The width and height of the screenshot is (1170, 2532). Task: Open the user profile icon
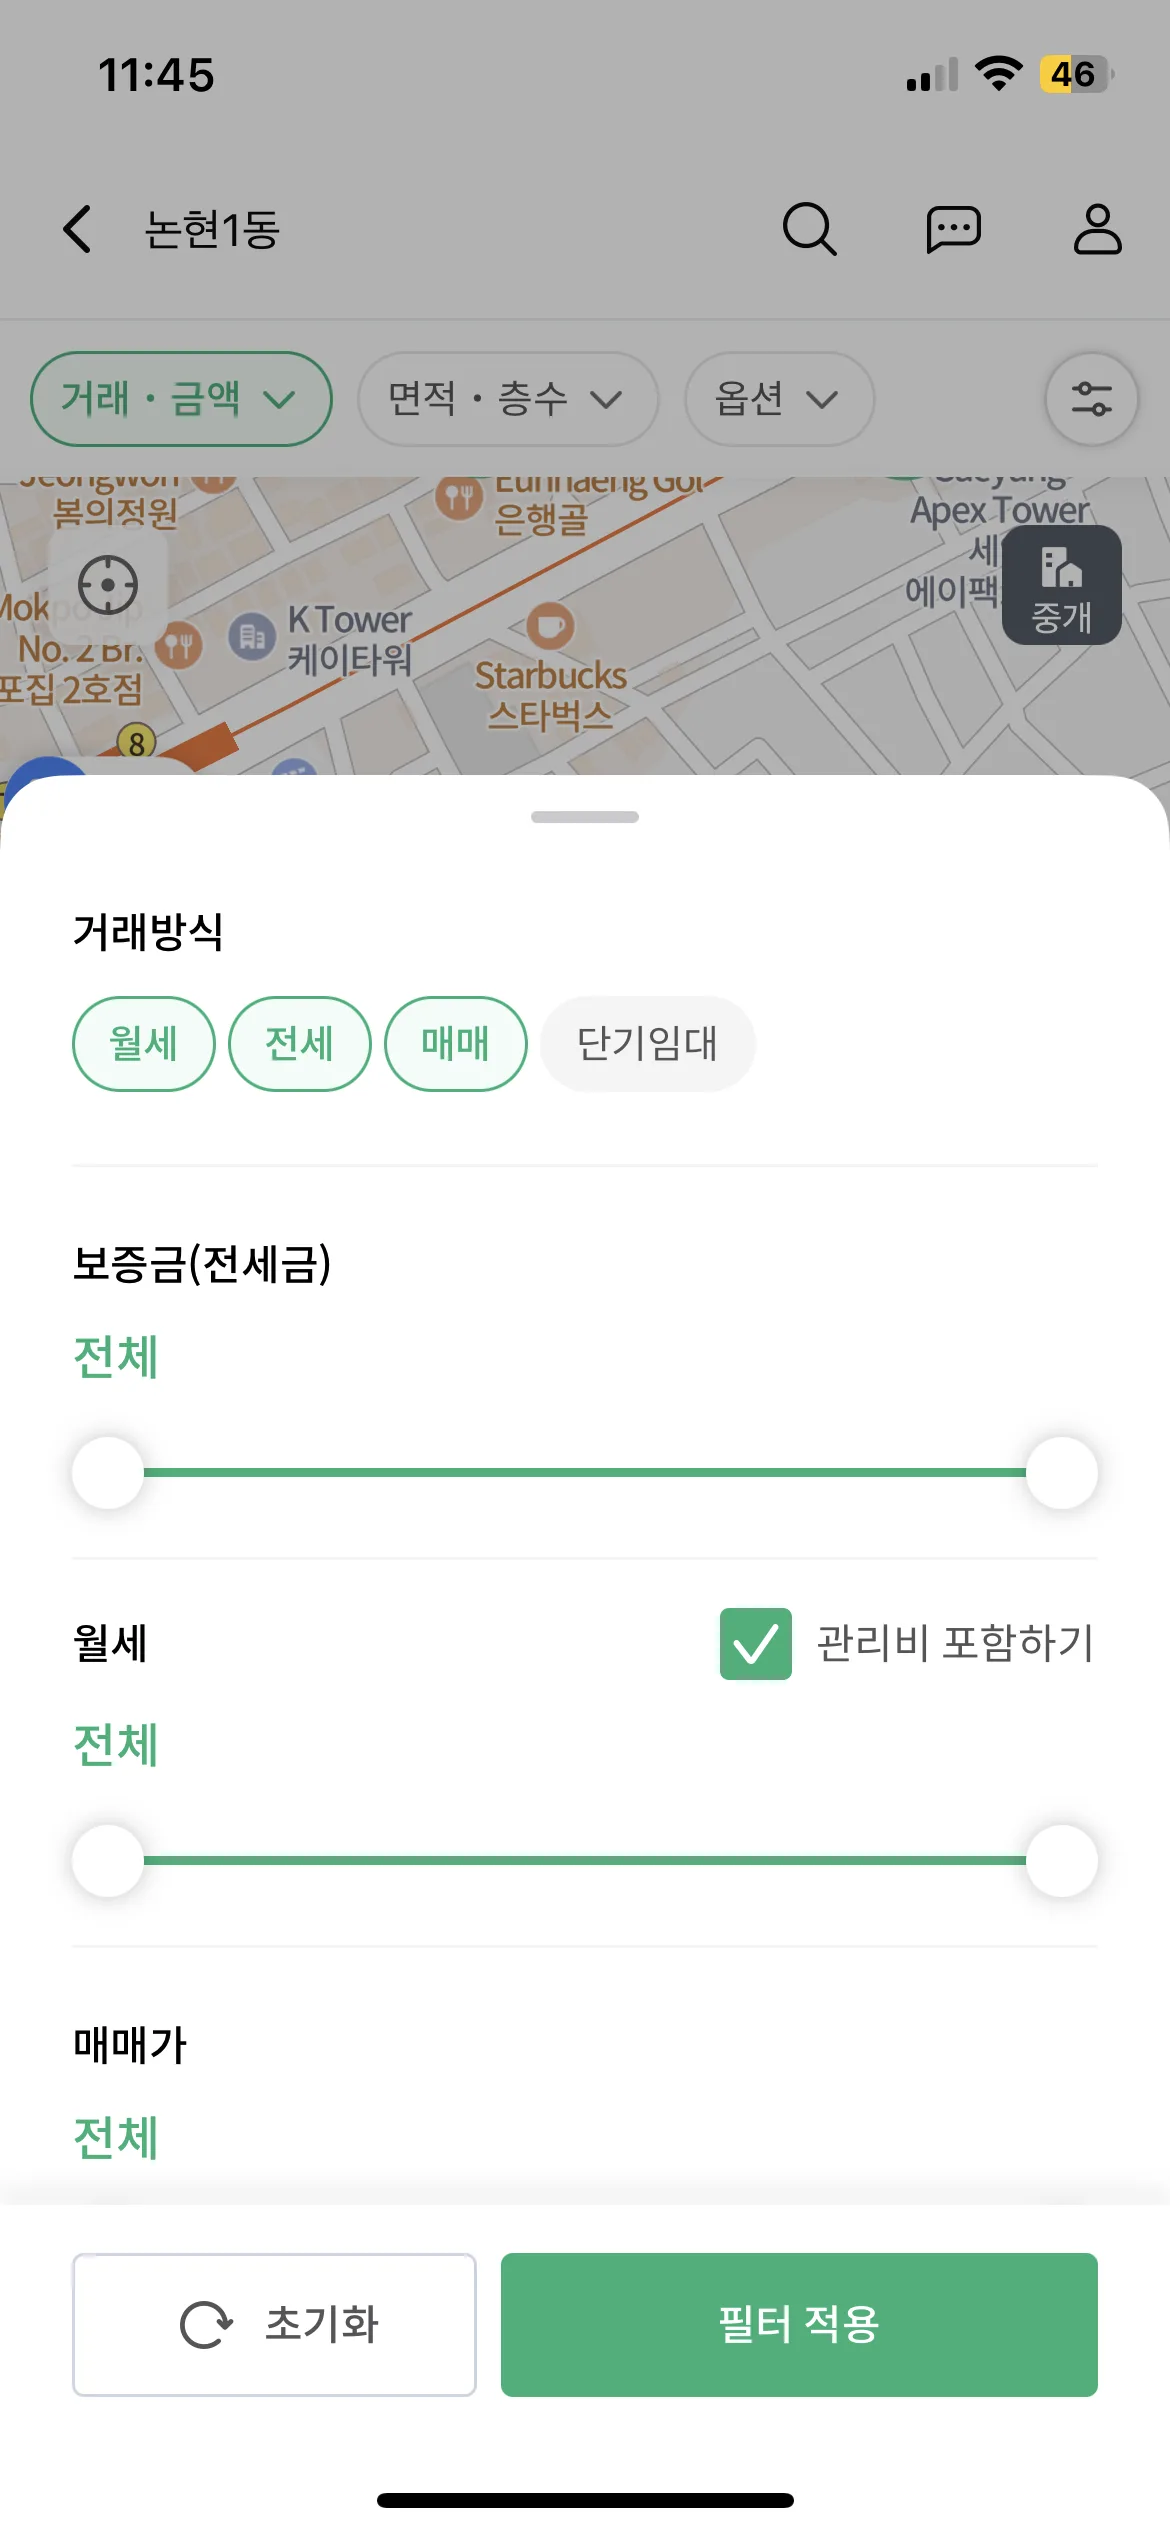pos(1097,229)
